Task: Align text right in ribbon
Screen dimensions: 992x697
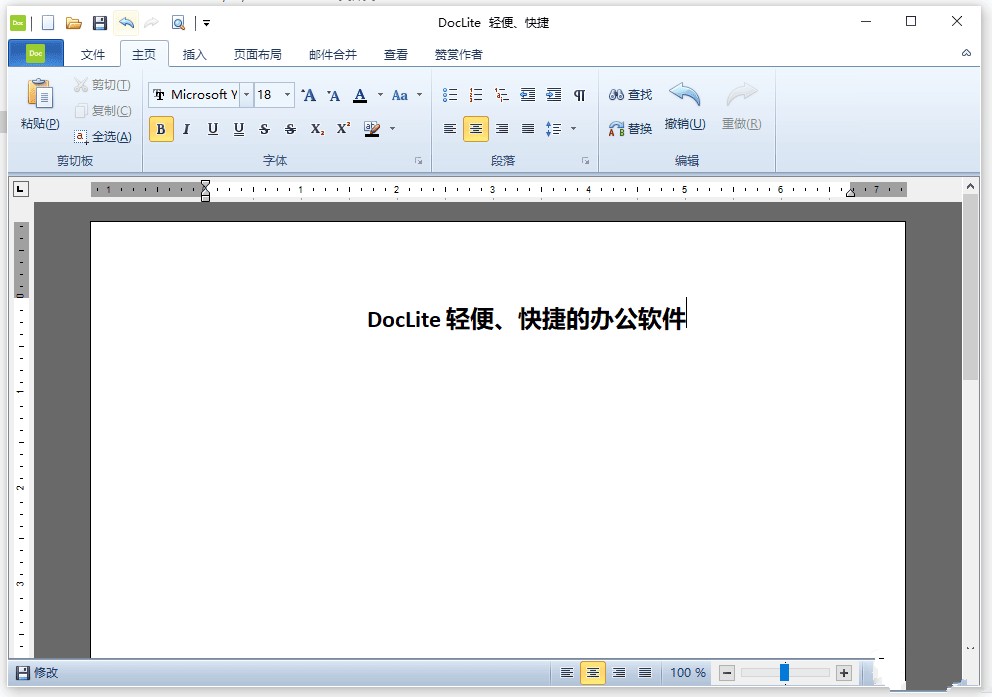Action: [x=502, y=129]
